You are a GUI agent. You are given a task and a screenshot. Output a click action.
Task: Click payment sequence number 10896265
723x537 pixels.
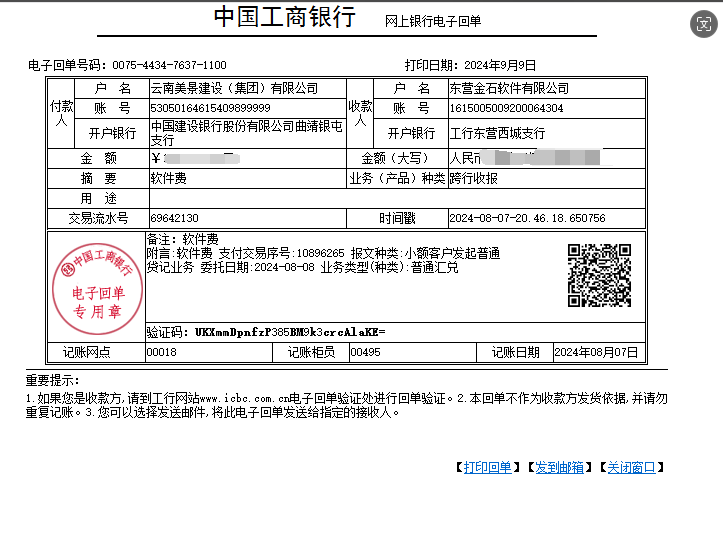pyautogui.click(x=320, y=253)
